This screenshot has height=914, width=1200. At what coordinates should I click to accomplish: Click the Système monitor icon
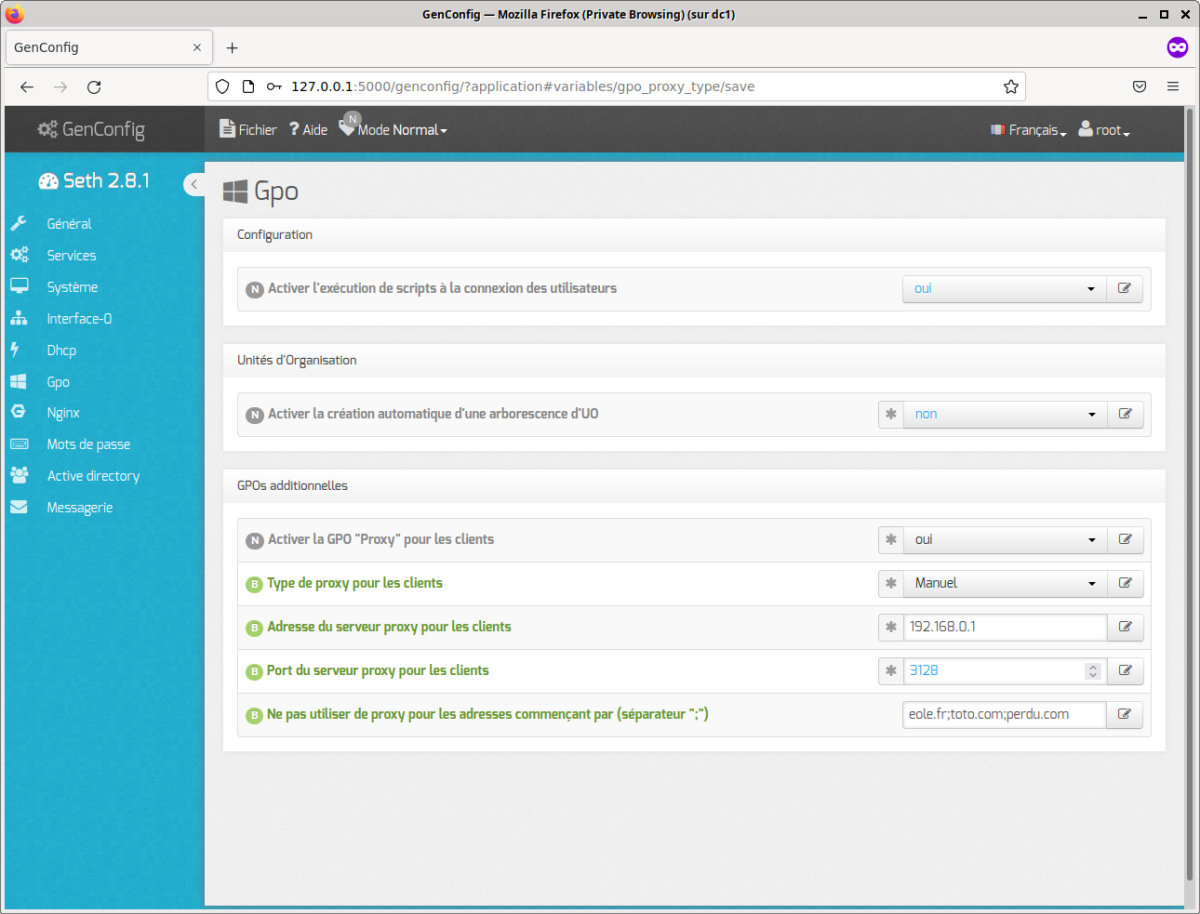tap(18, 287)
